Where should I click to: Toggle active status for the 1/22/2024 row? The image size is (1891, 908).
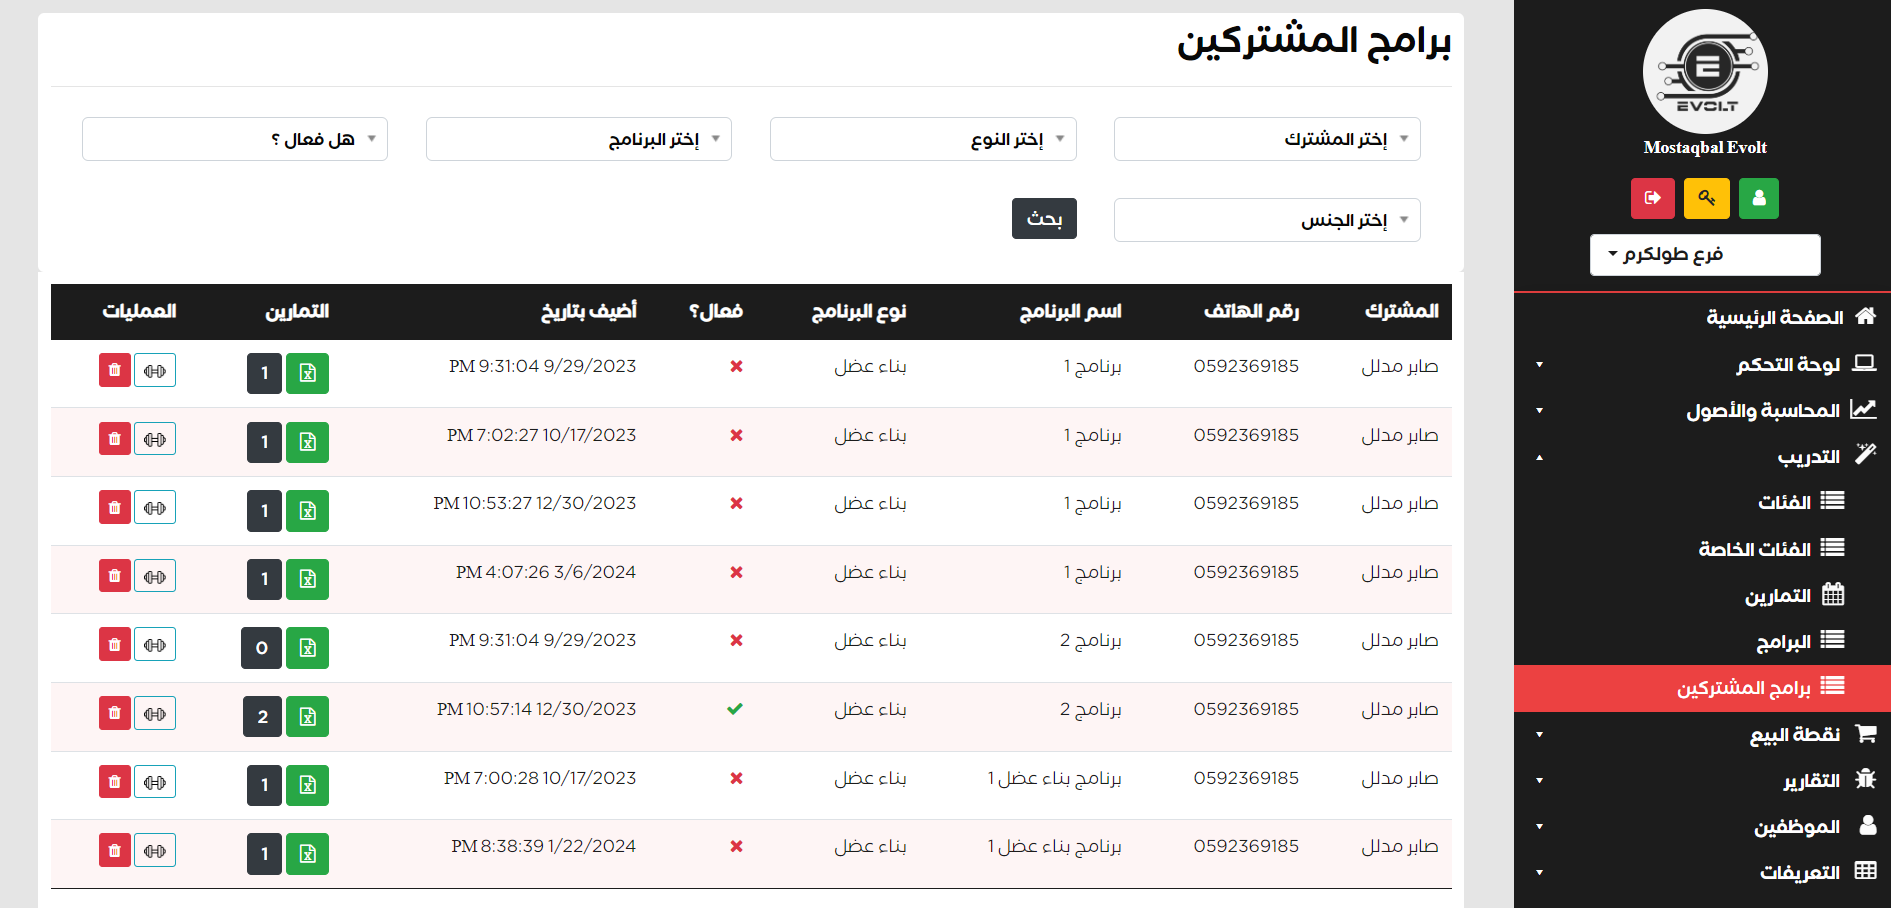(x=736, y=846)
